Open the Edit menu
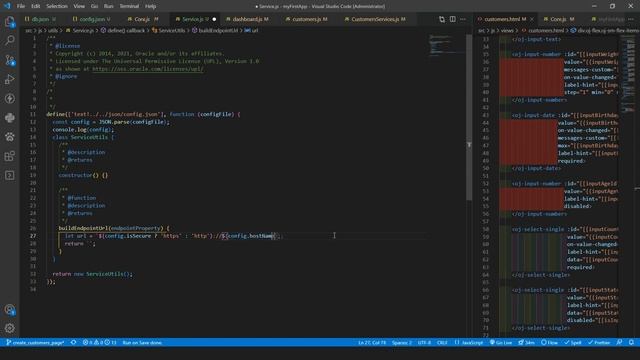Screen dimensions: 640x360 point(36,6)
